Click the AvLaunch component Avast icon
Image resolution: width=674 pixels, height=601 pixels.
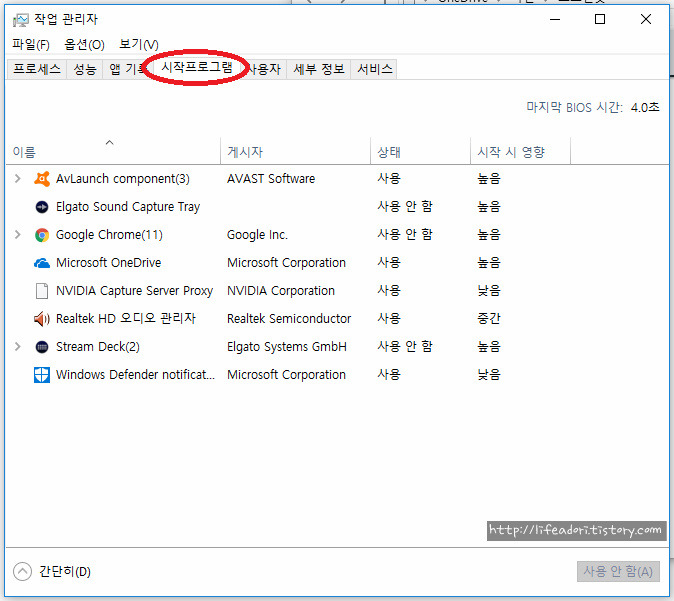pos(42,179)
